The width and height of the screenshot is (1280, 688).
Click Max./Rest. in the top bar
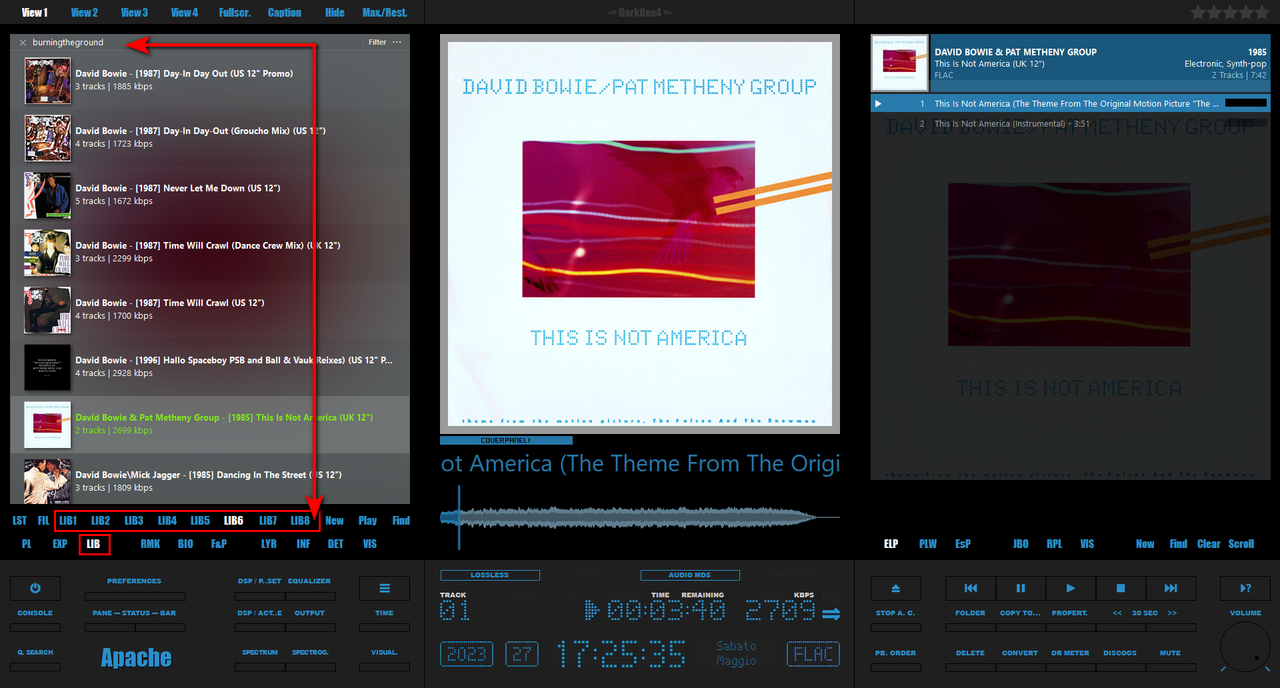pos(385,13)
